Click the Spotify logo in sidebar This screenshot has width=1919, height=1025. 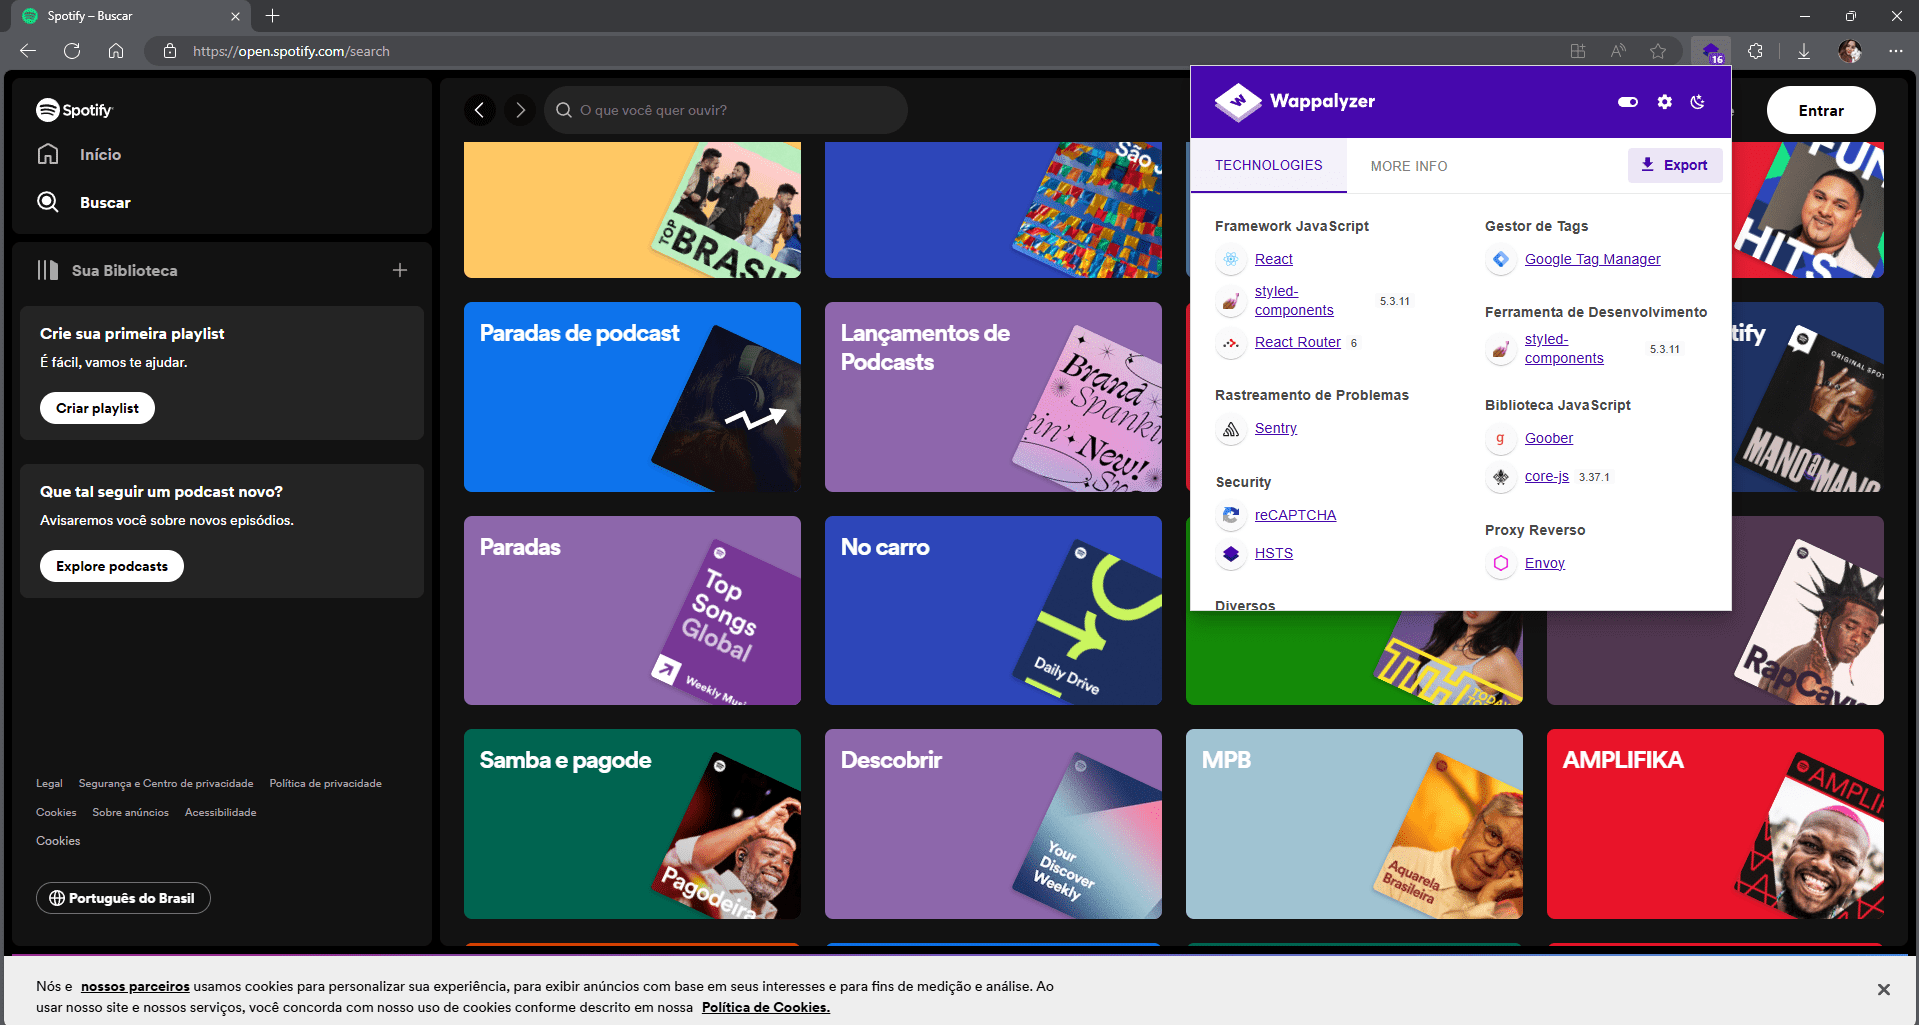coord(75,110)
